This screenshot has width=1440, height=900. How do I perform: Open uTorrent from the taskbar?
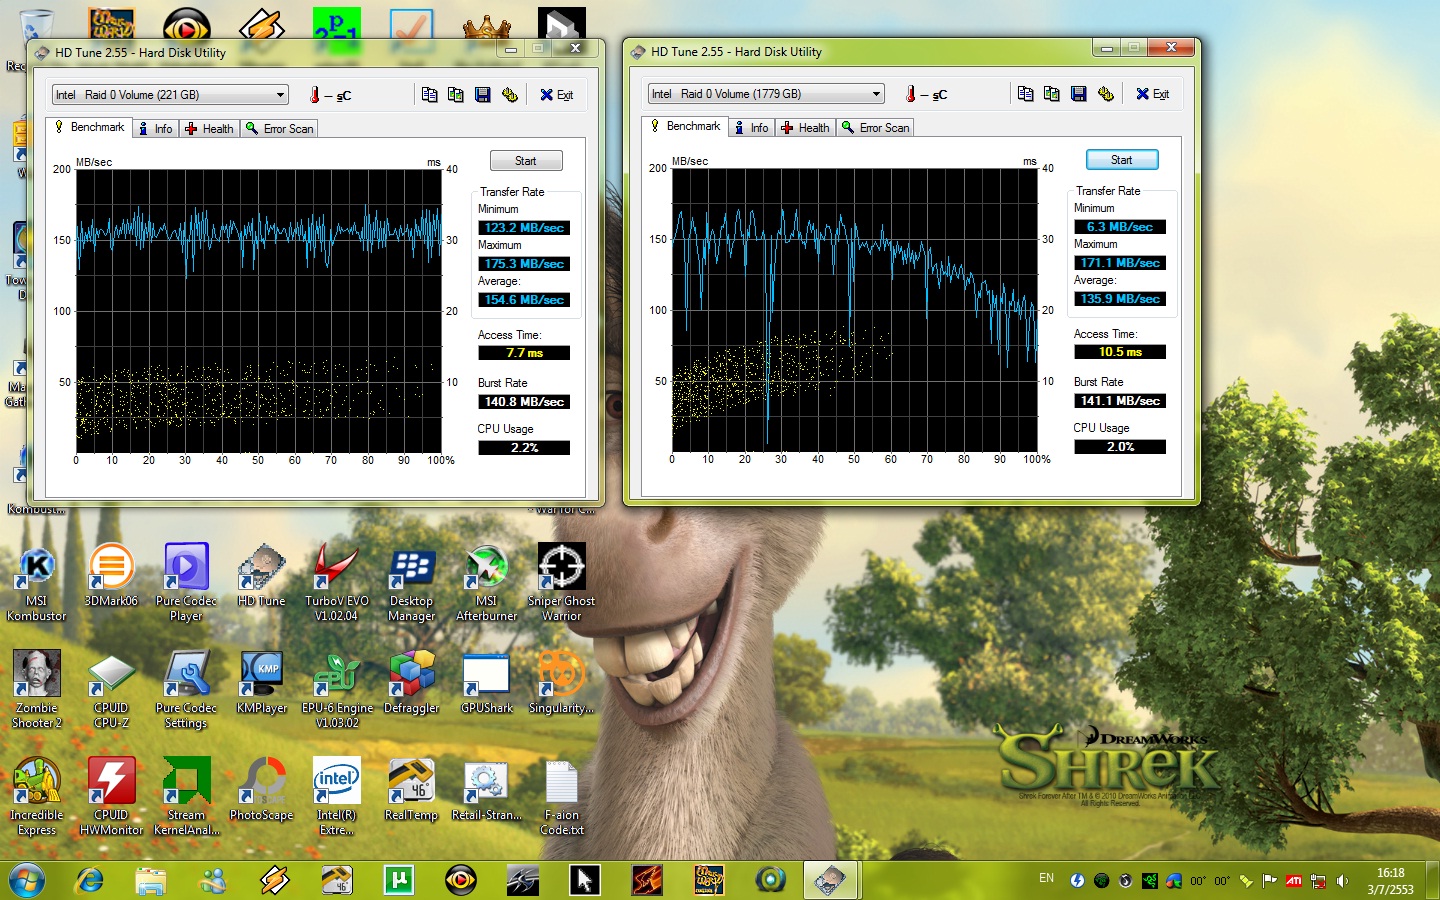398,880
